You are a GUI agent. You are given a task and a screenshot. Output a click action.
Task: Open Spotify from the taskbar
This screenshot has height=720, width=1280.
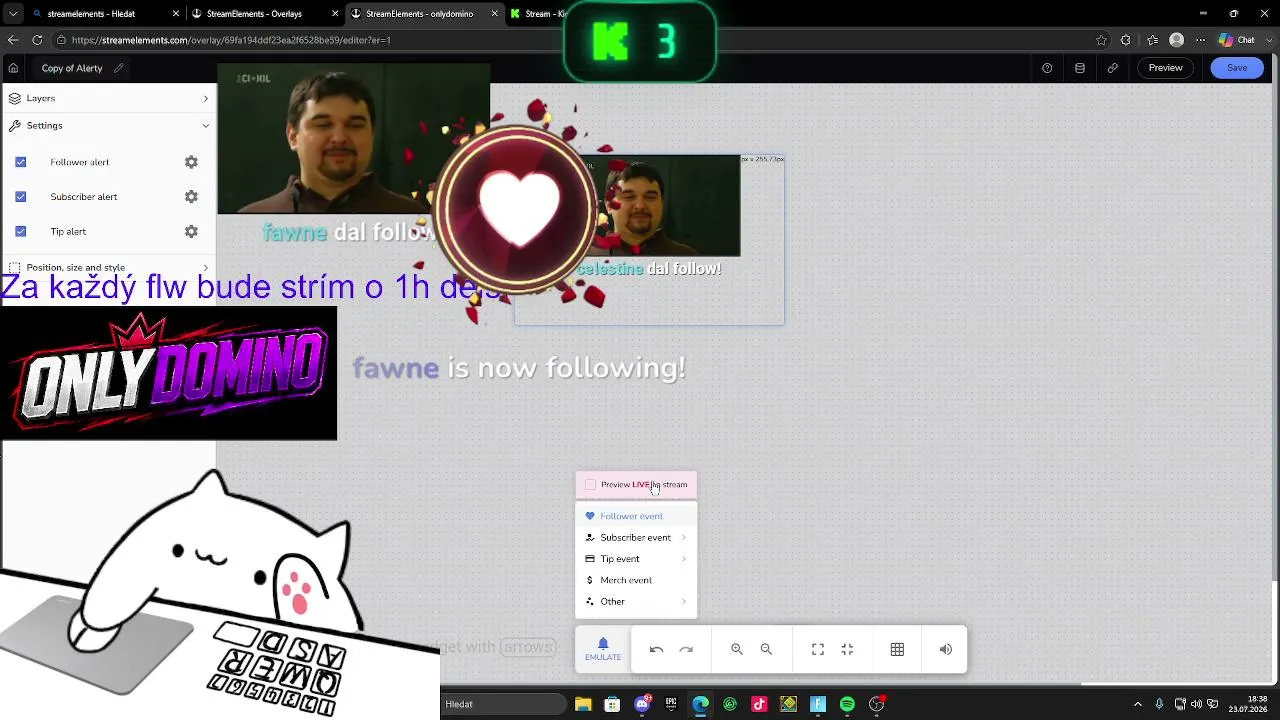pos(847,704)
